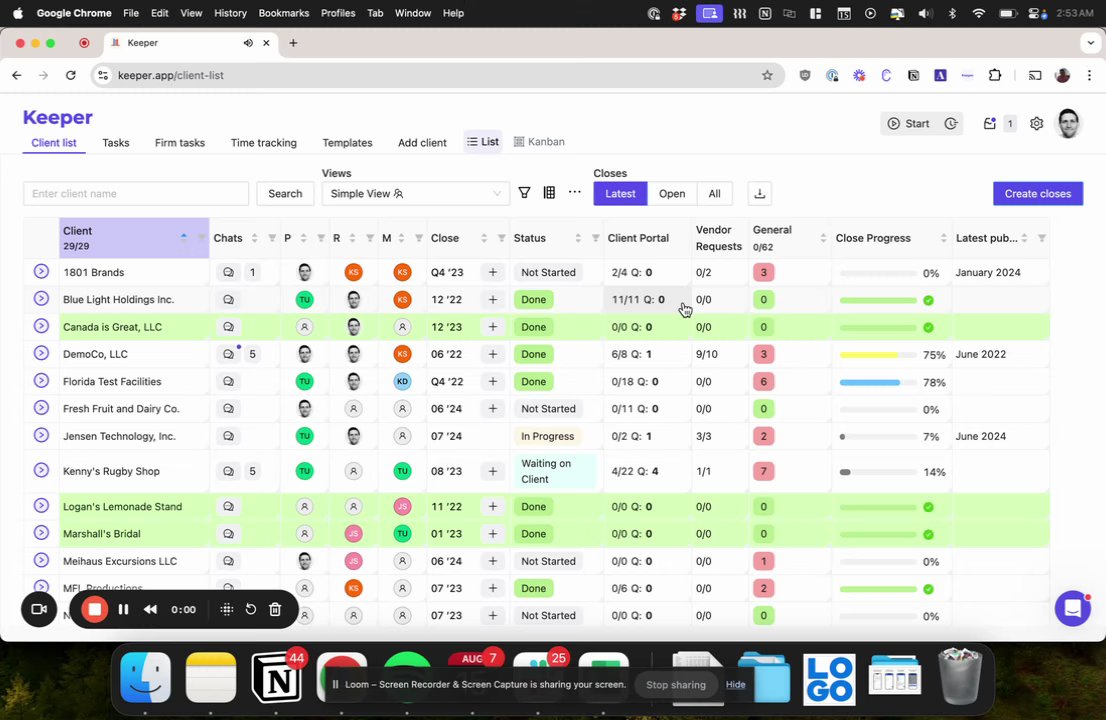Image resolution: width=1106 pixels, height=720 pixels.
Task: Select Open closes toggle
Action: 672,193
